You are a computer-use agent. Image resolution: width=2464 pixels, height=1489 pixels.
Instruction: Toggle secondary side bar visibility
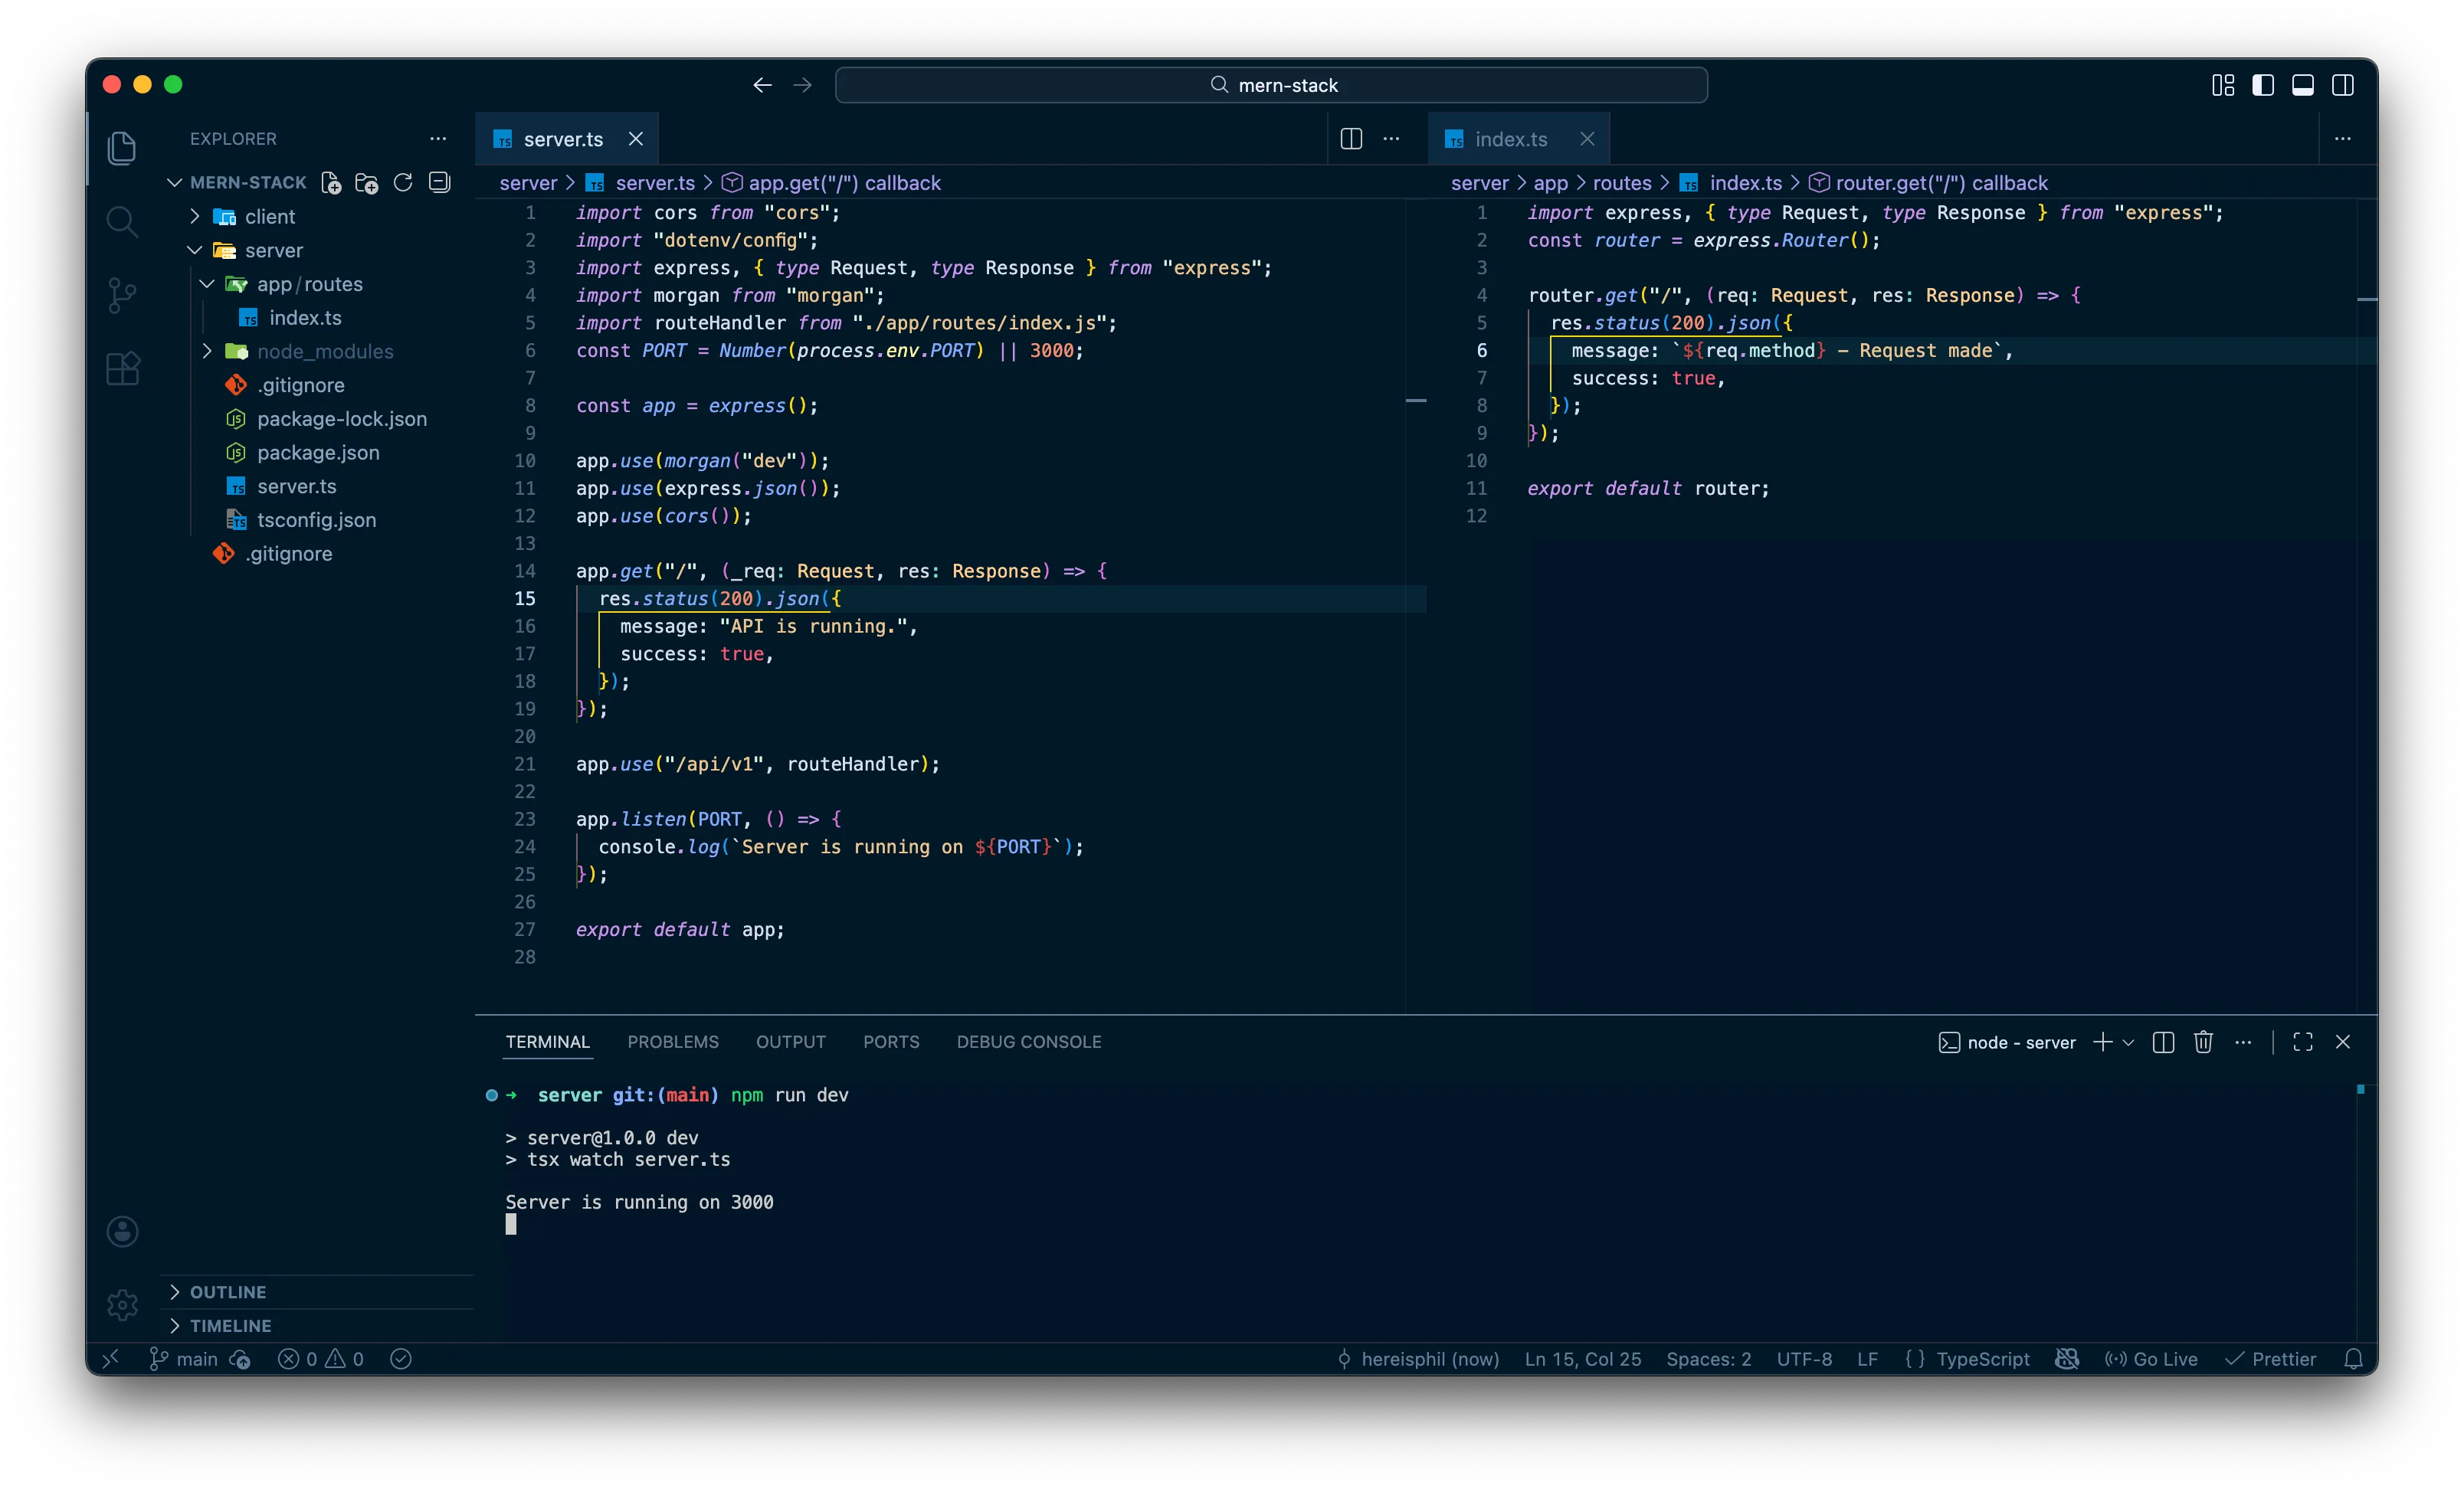coord(2342,85)
